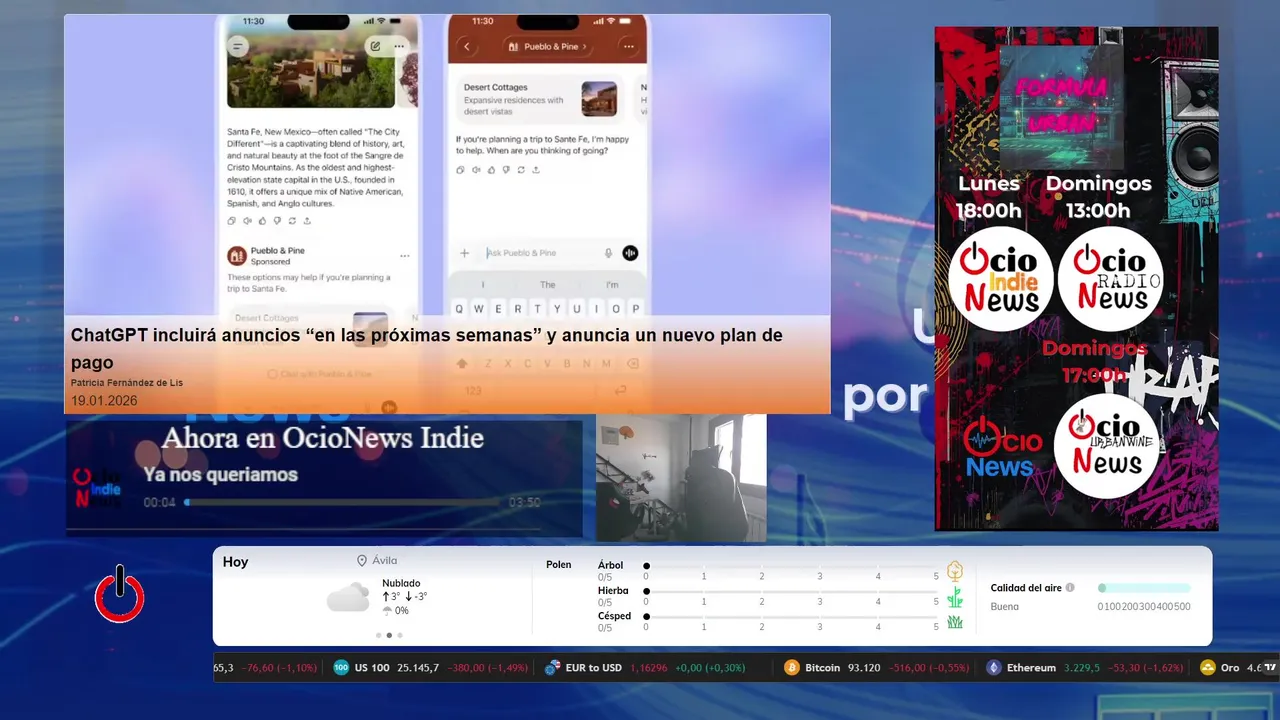Expand the Pueblo & Pine header chevron
This screenshot has height=720, width=1280.
click(584, 47)
